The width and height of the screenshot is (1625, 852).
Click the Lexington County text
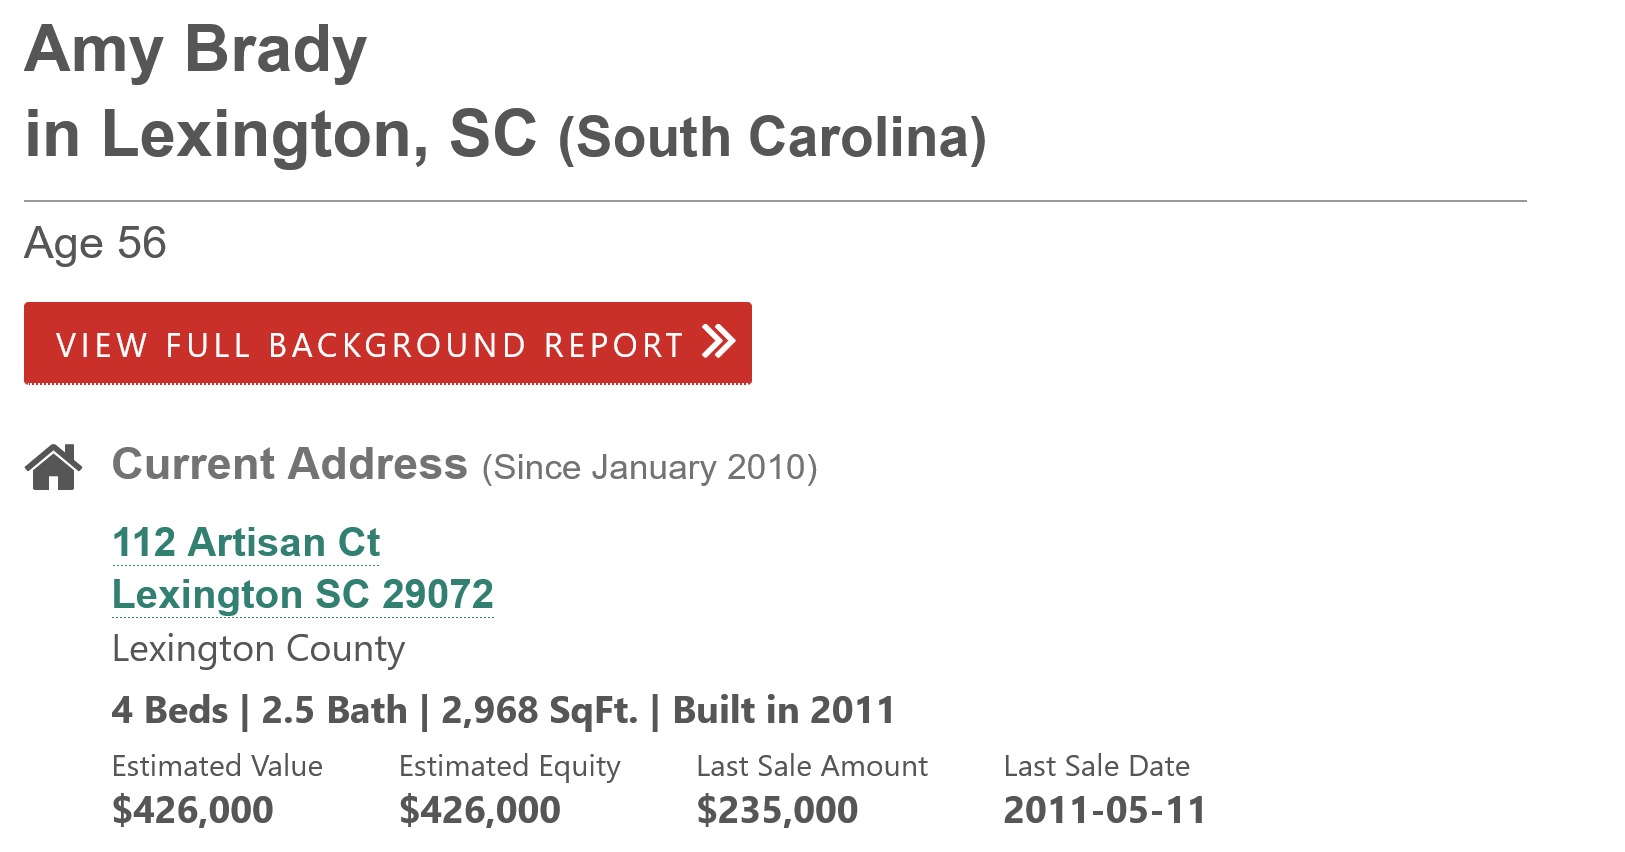coord(258,649)
